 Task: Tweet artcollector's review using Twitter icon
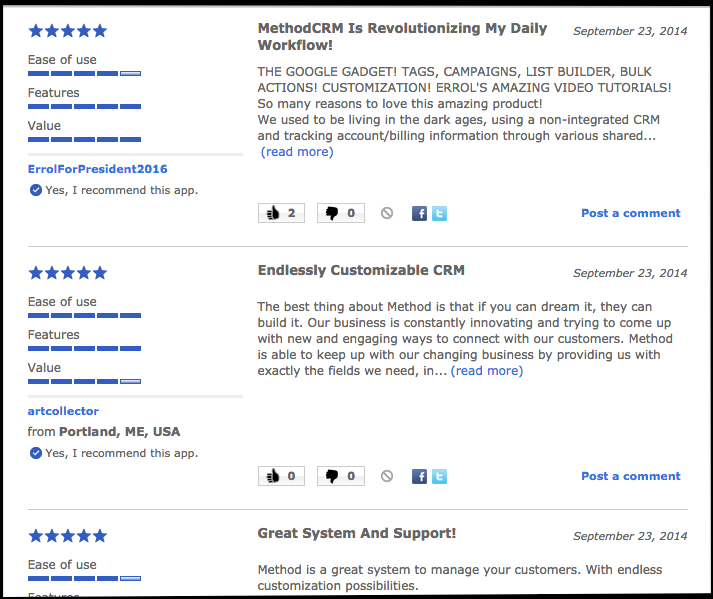click(x=439, y=476)
